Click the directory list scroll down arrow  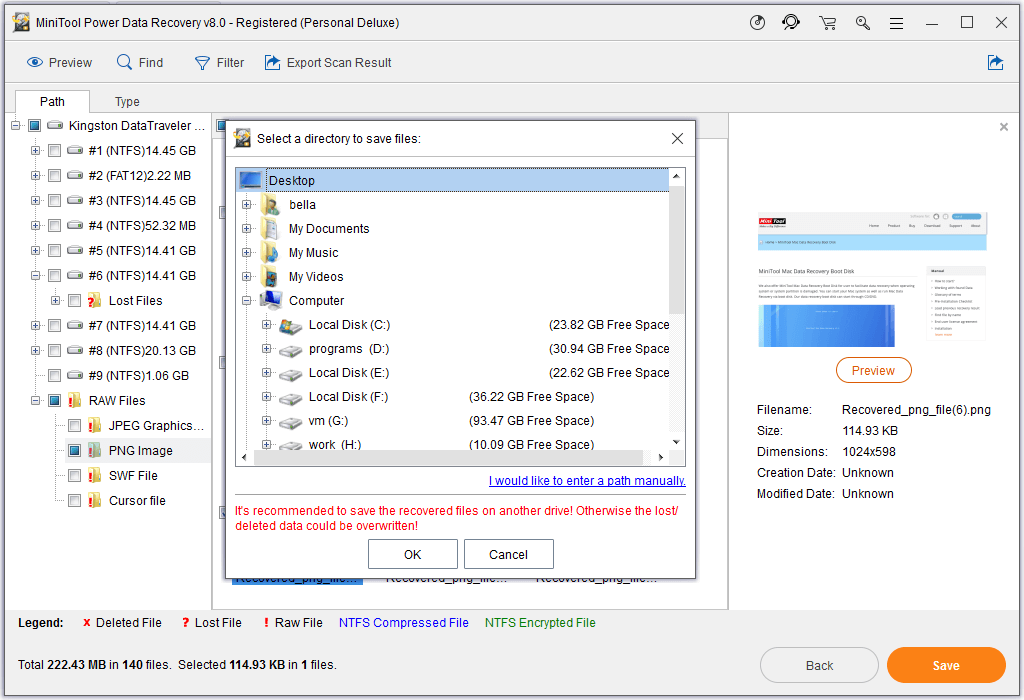(677, 442)
